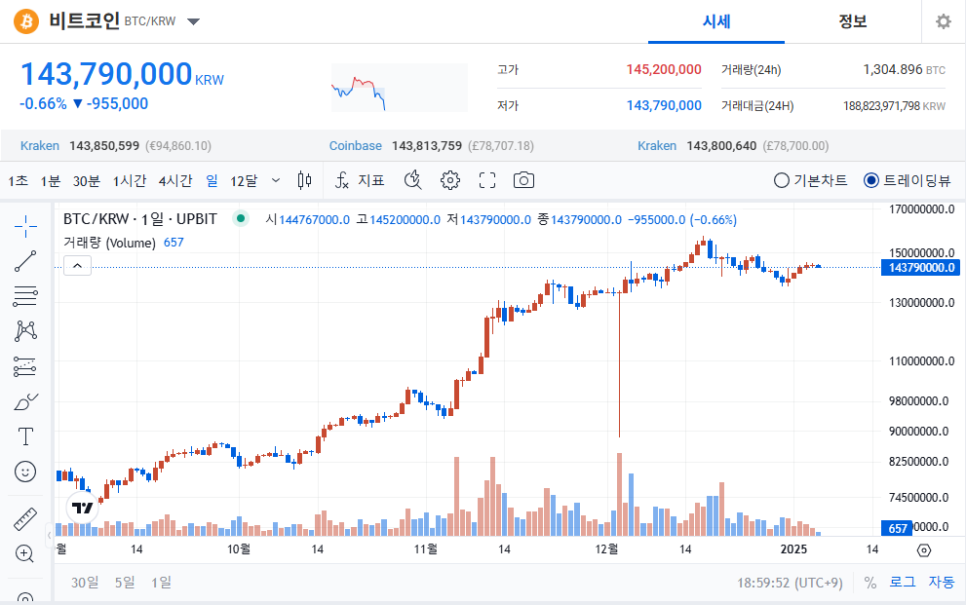The image size is (966, 605).
Task: Open the Coinbase price link
Action: coord(355,146)
